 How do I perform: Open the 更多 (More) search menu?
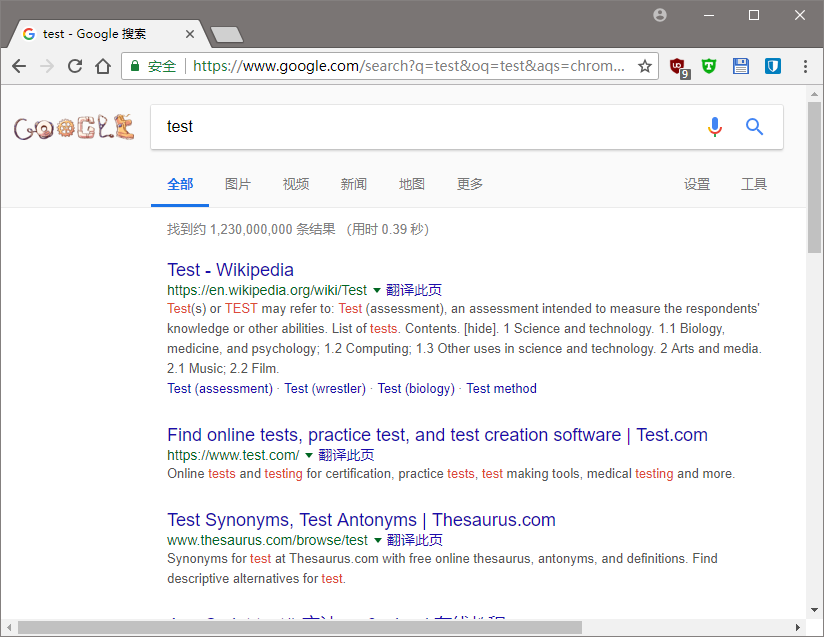(470, 184)
